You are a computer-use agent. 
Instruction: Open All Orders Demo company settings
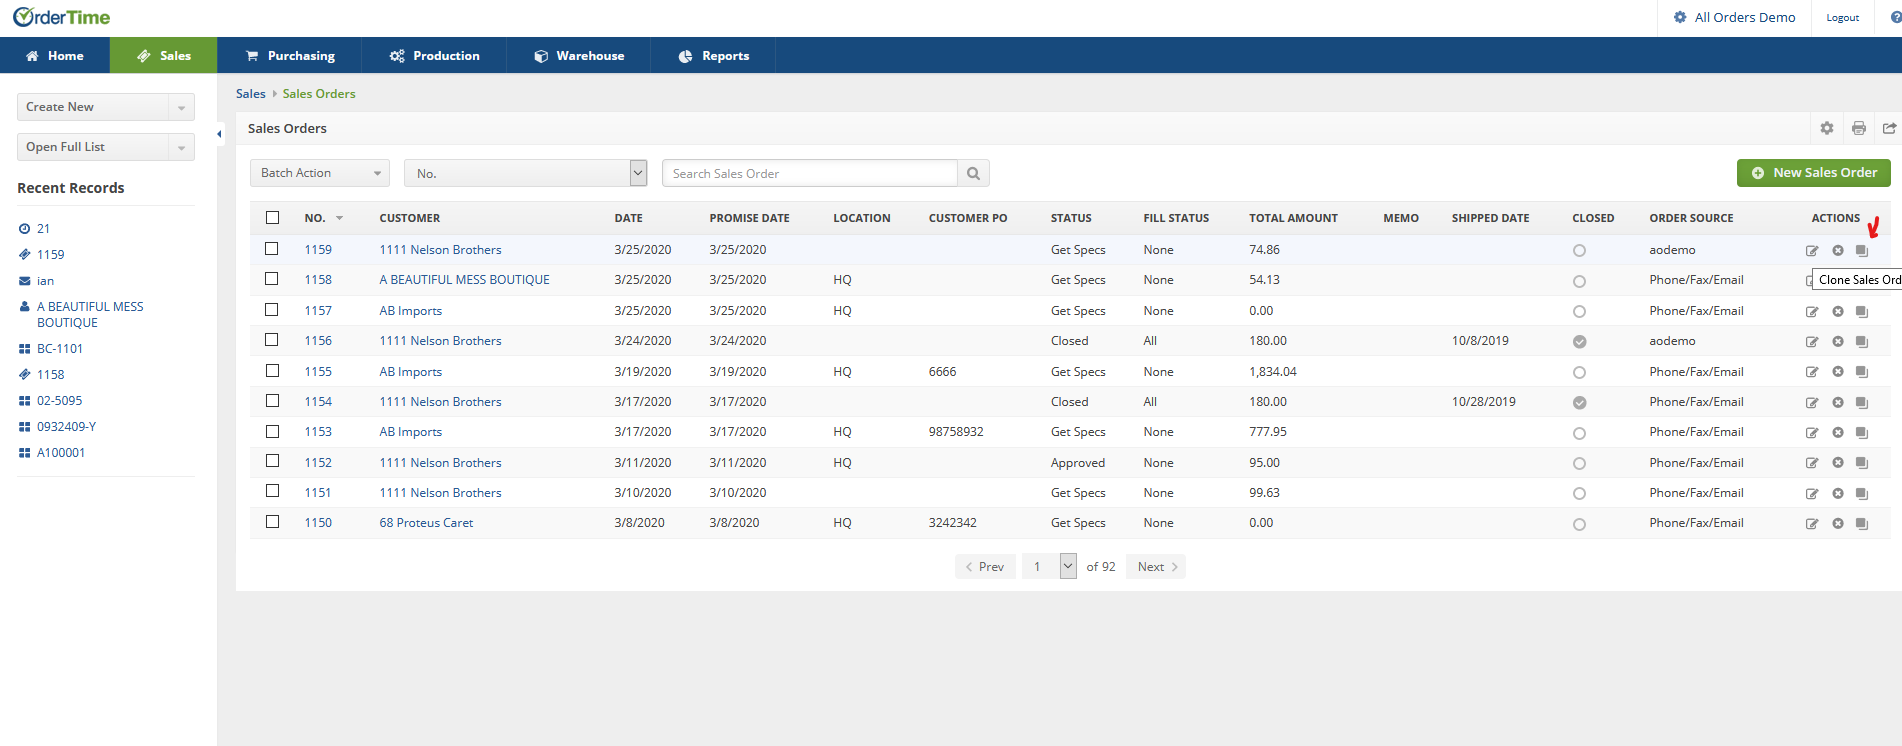click(1734, 17)
